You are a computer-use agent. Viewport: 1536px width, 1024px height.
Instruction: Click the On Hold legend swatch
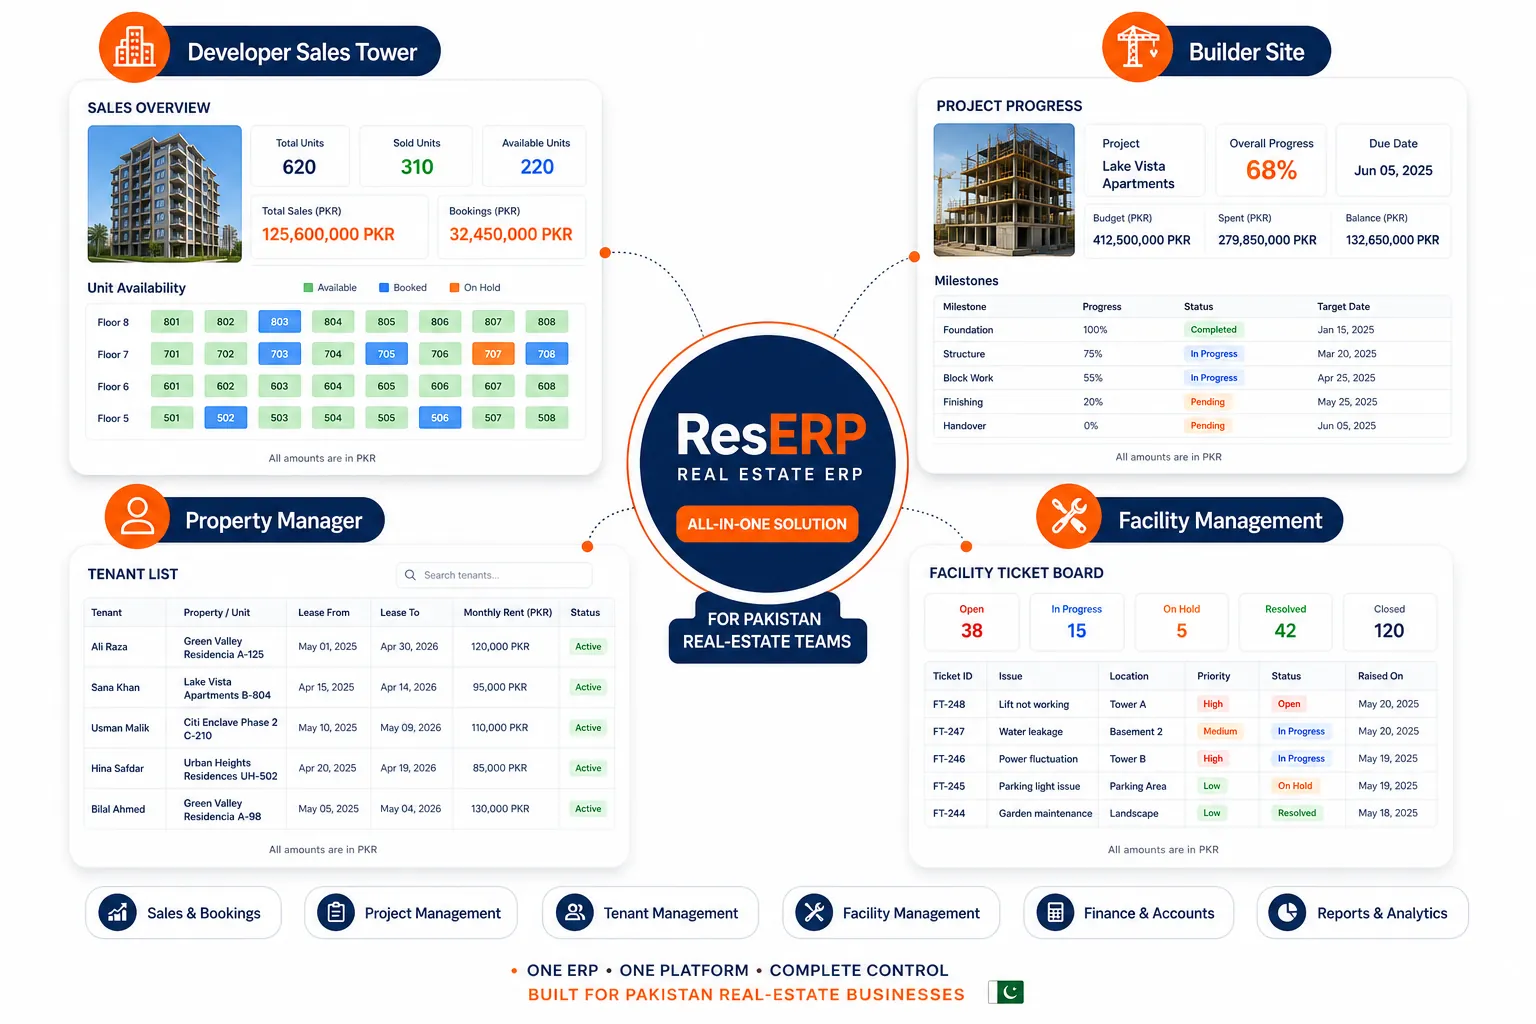(x=455, y=288)
